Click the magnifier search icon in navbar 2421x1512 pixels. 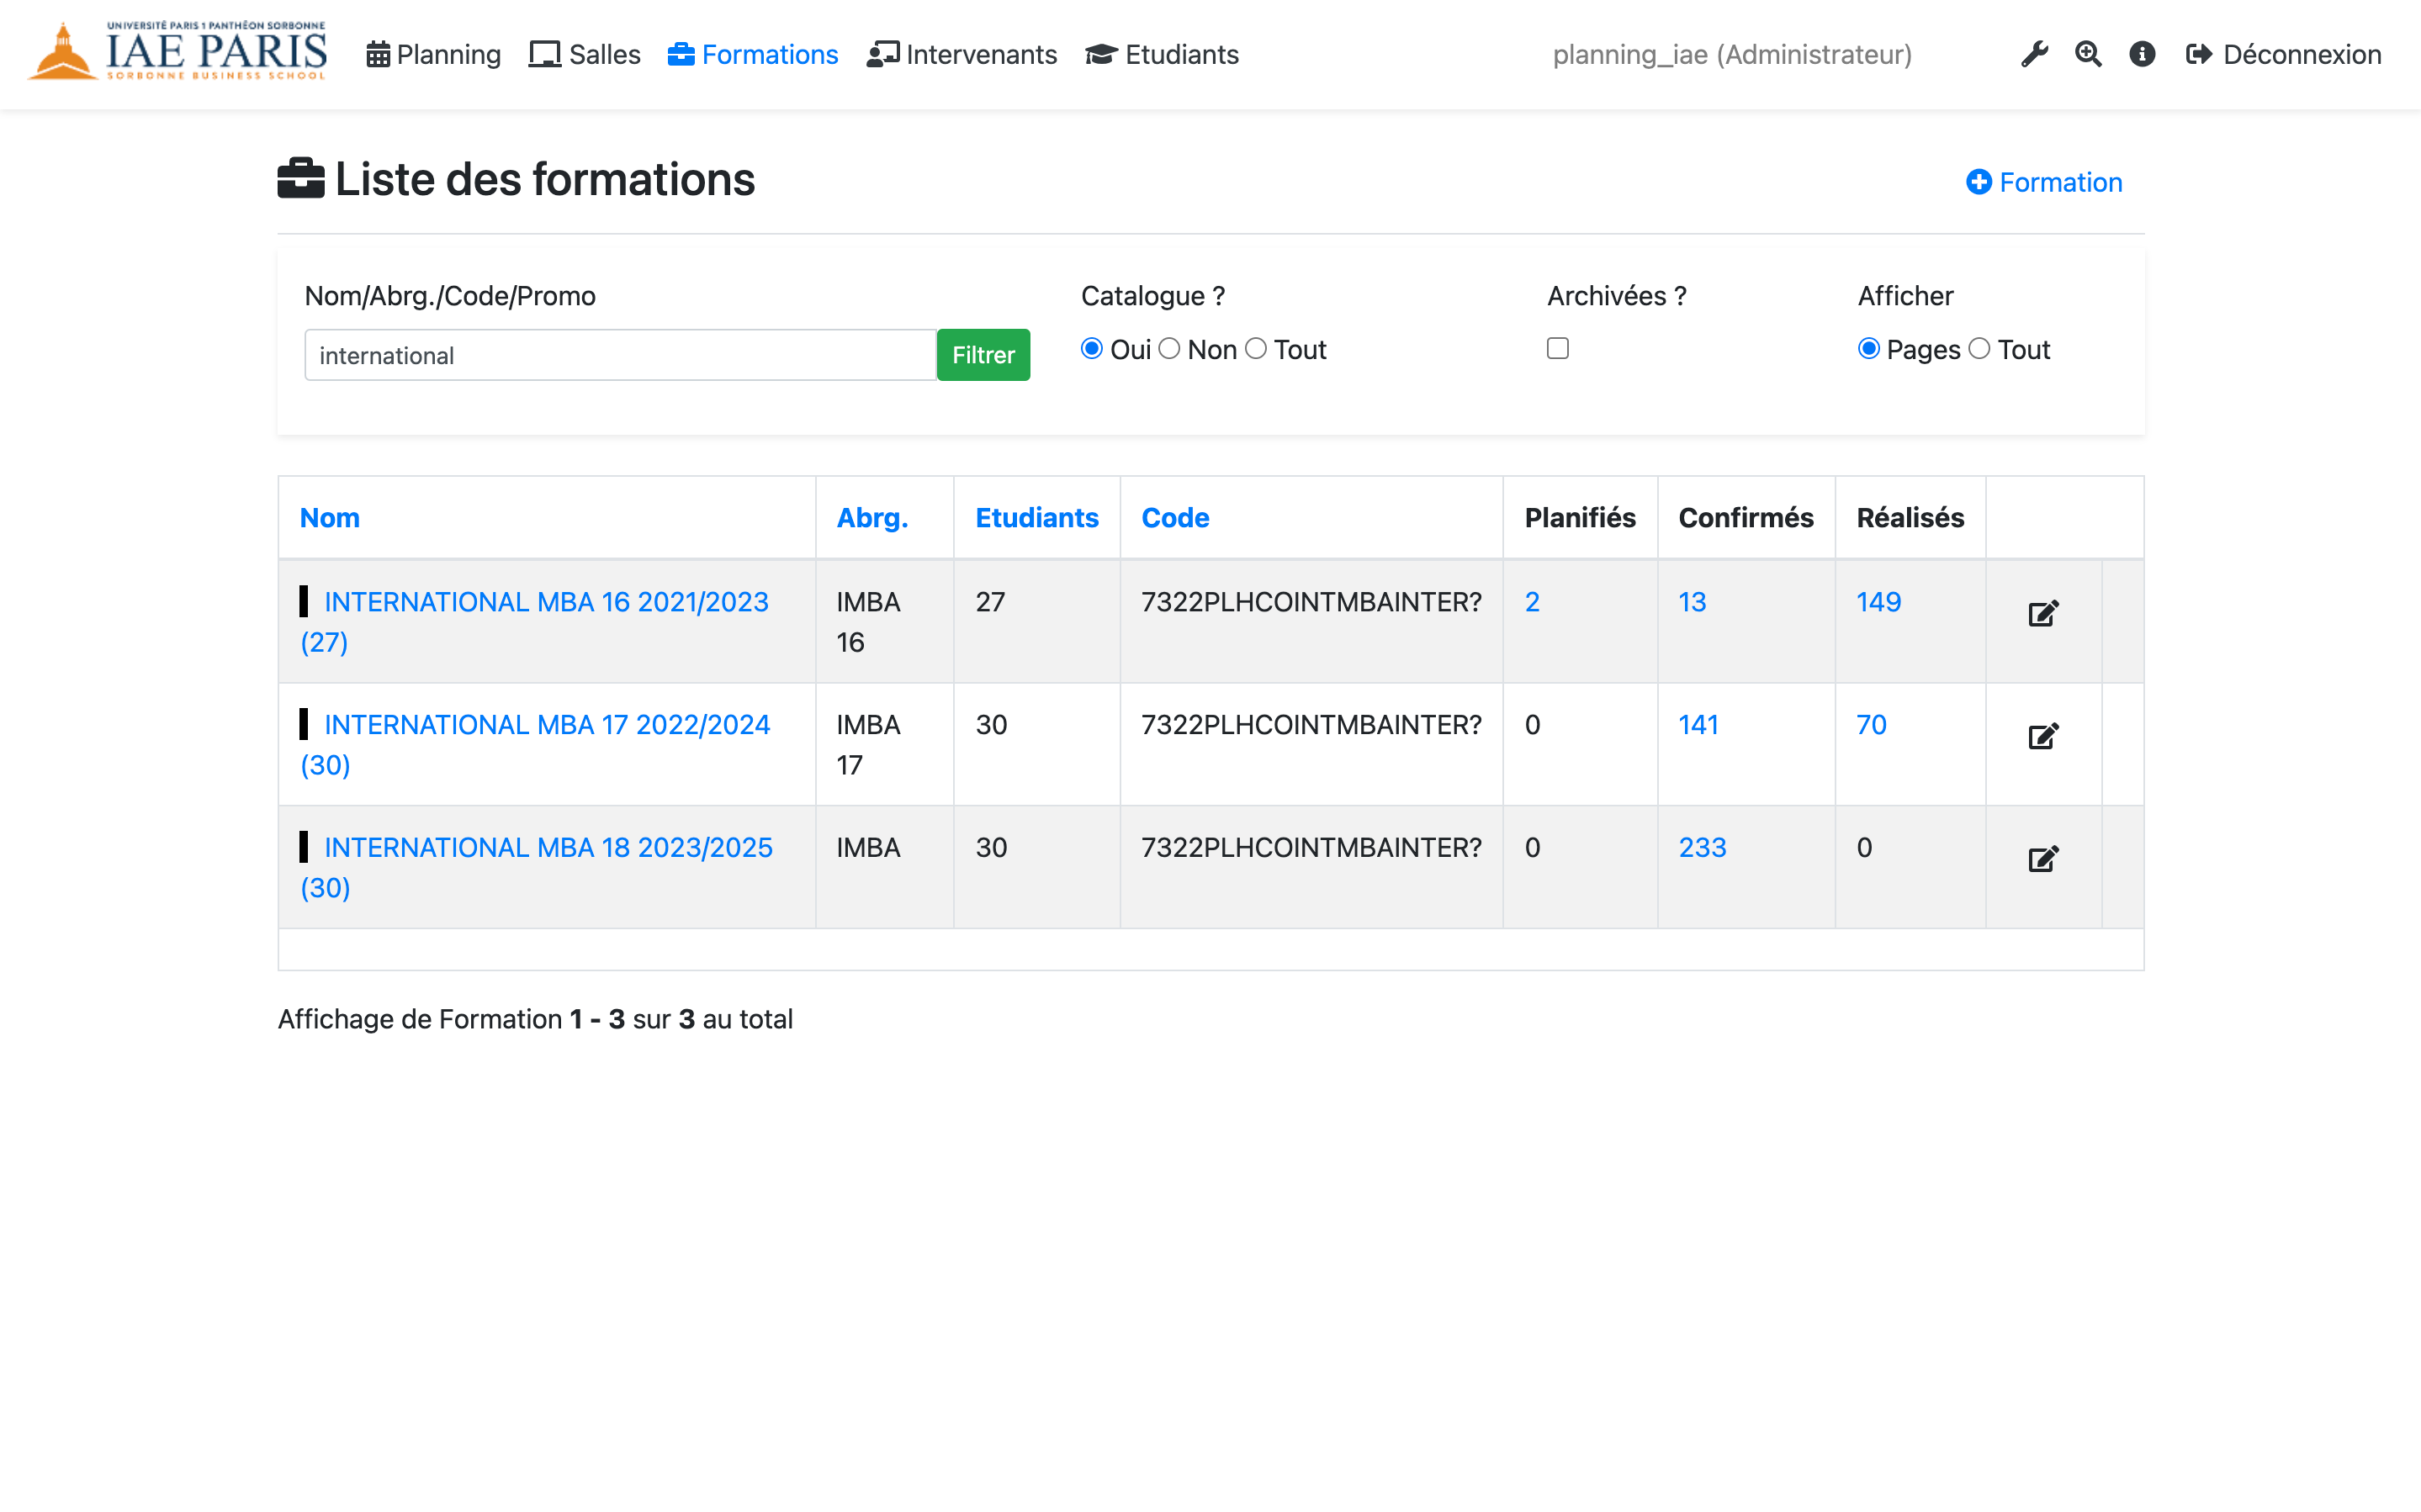2088,54
